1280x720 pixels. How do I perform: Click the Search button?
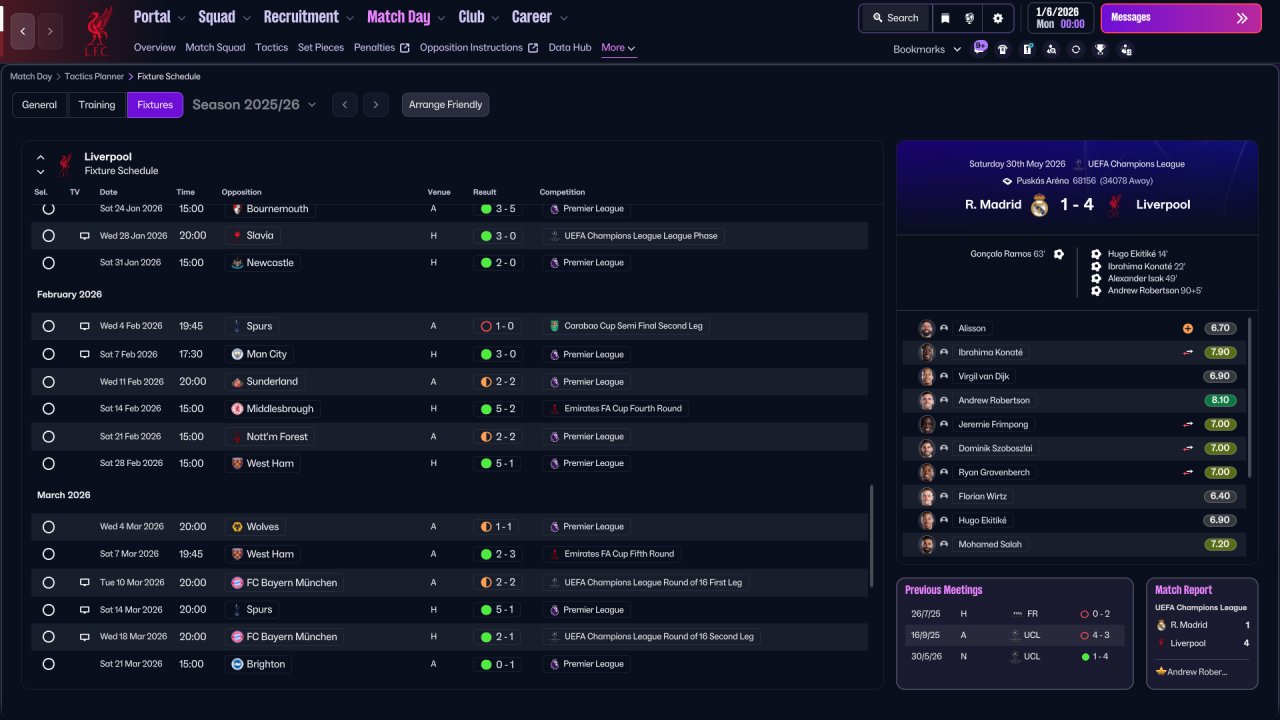click(895, 18)
